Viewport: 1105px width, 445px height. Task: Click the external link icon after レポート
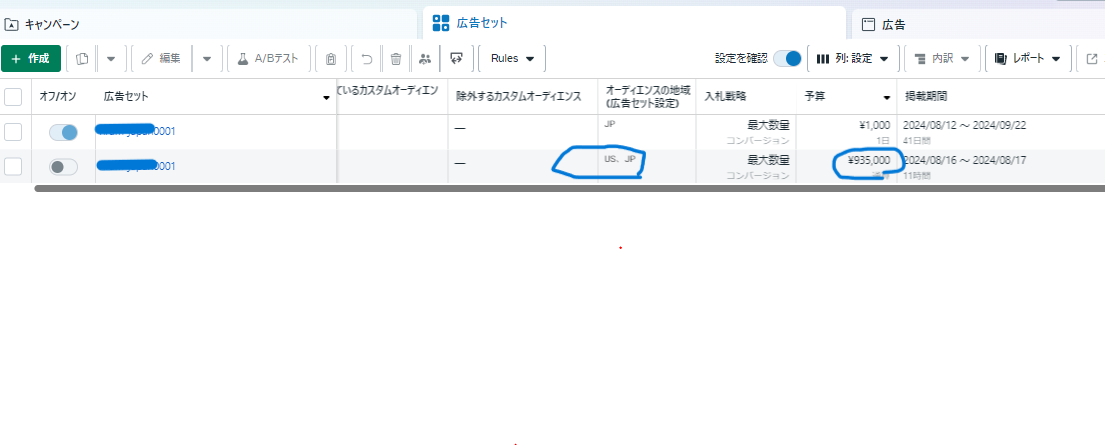1092,59
